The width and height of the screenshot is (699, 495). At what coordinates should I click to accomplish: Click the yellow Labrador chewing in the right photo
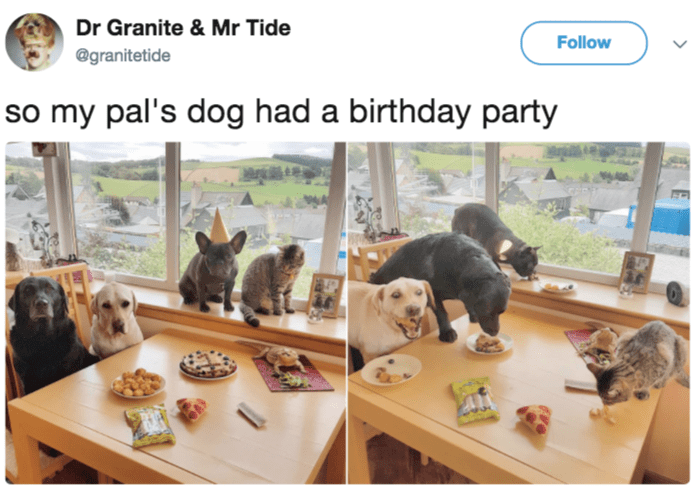pyautogui.click(x=392, y=314)
